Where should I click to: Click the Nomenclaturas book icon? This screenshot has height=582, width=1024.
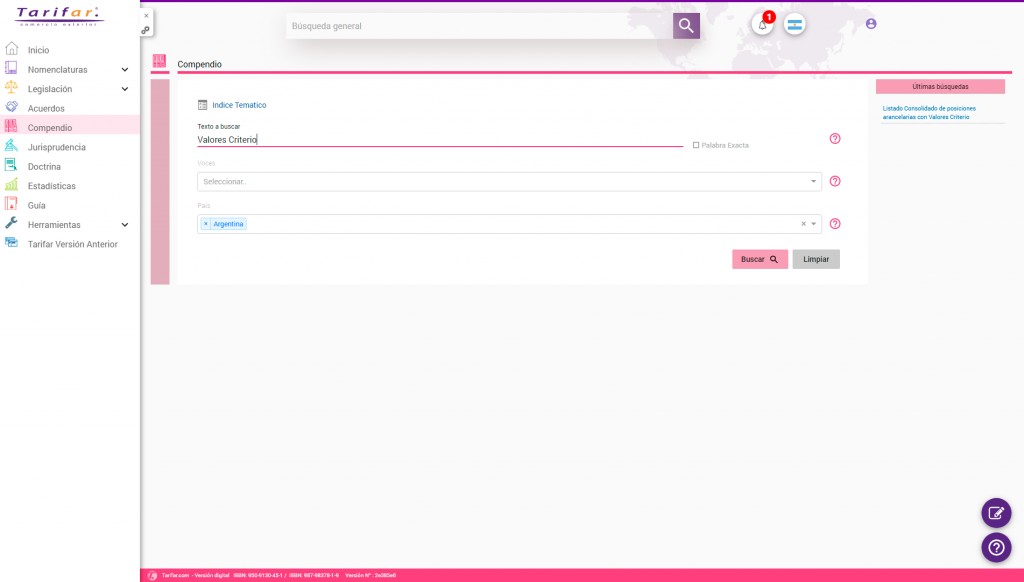[11, 68]
